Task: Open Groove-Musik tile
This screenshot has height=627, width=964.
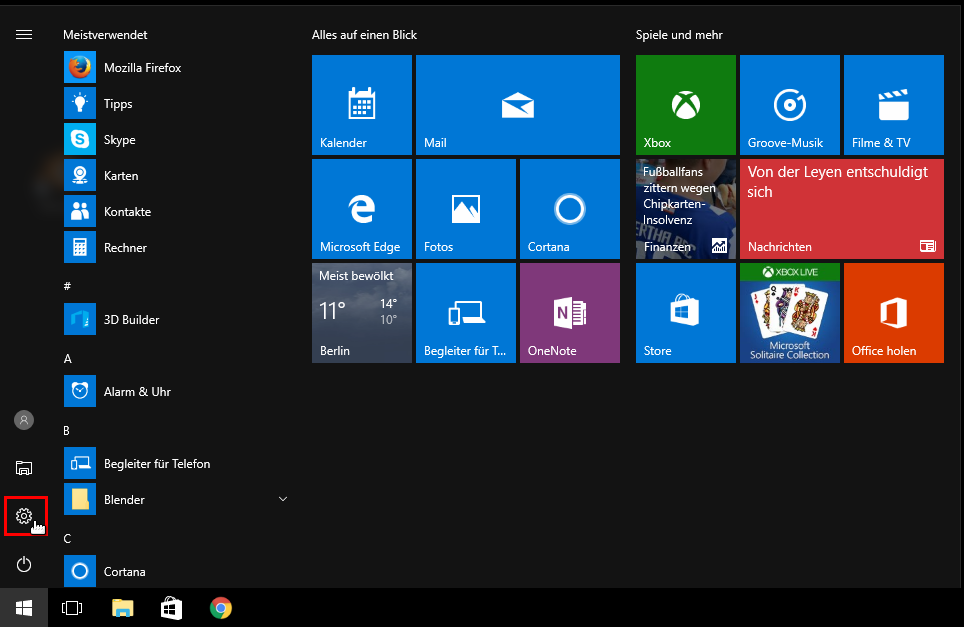Action: 789,104
